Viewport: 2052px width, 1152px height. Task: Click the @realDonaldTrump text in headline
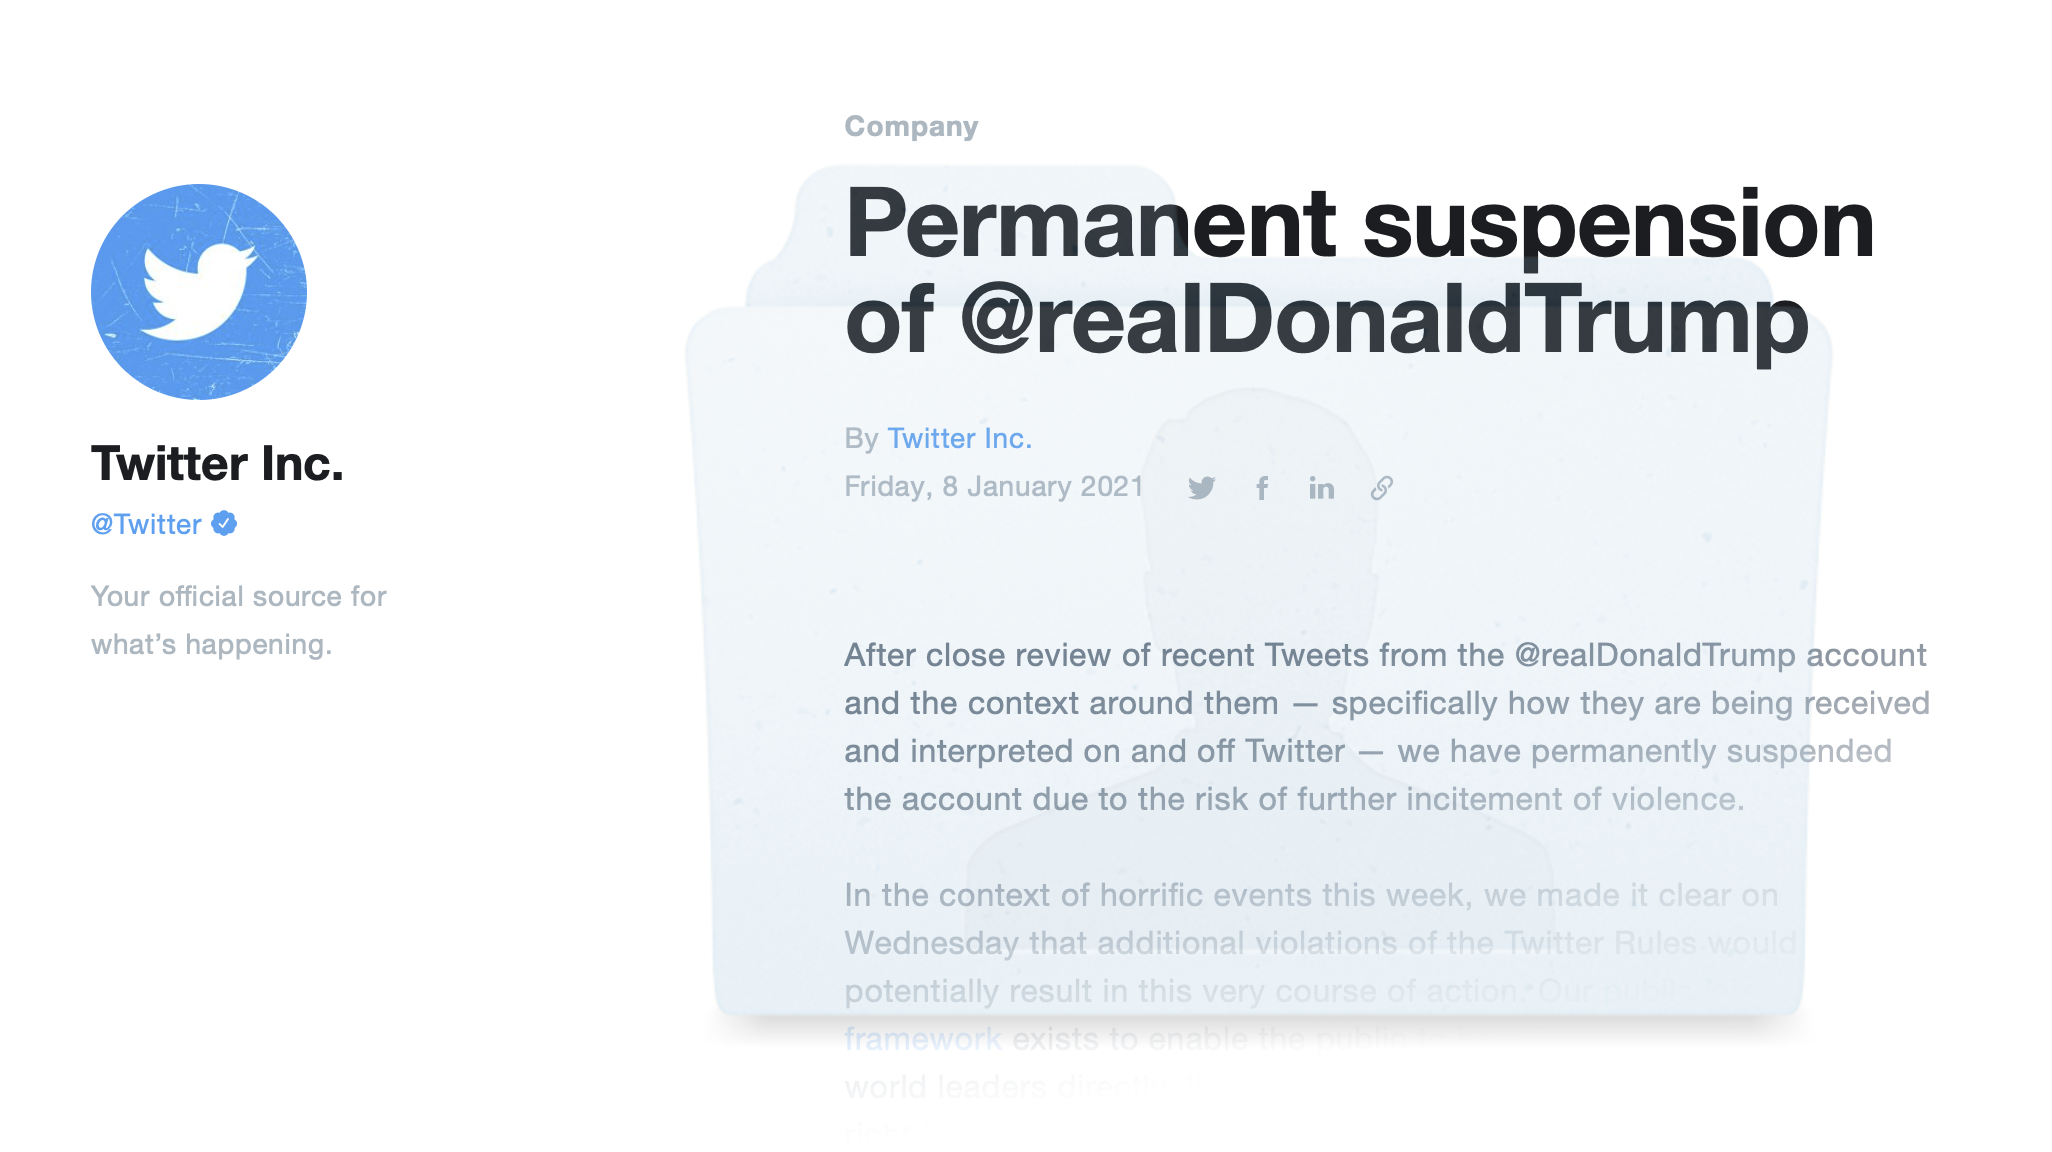coord(1385,320)
